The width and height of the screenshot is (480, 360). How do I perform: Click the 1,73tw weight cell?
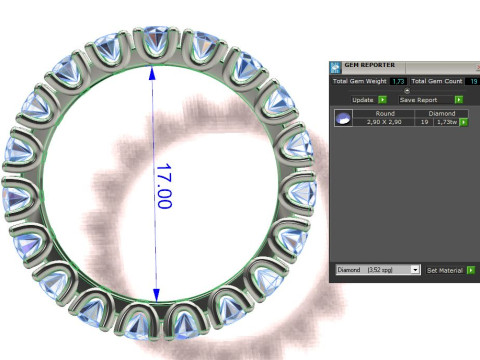click(447, 122)
